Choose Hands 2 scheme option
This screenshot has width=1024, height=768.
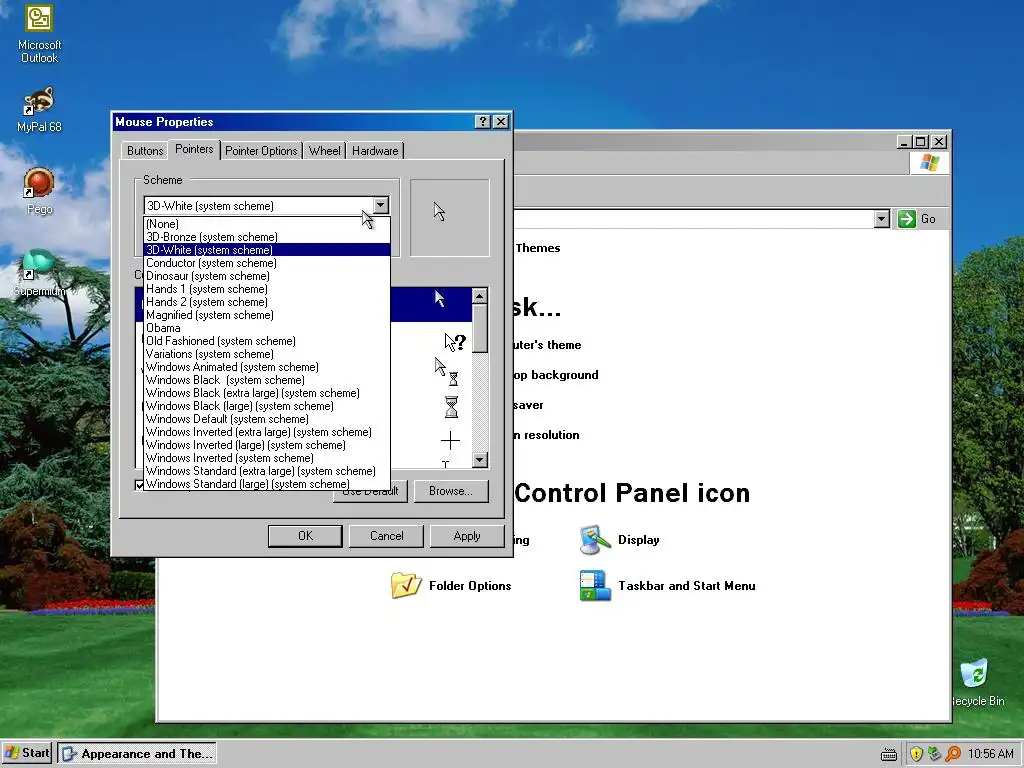[266, 302]
